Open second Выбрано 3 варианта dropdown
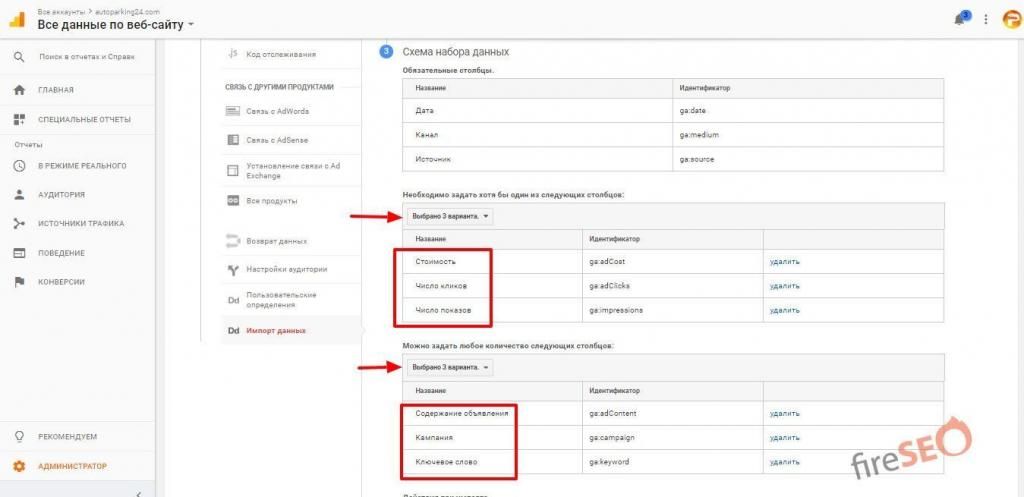Viewport: 1024px width, 497px height. coord(449,367)
